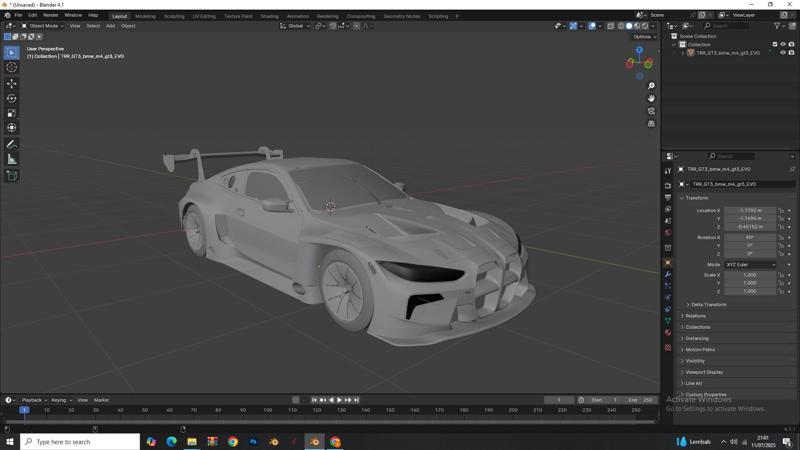Collapse the Transform panel
The height and width of the screenshot is (450, 800).
(696, 198)
